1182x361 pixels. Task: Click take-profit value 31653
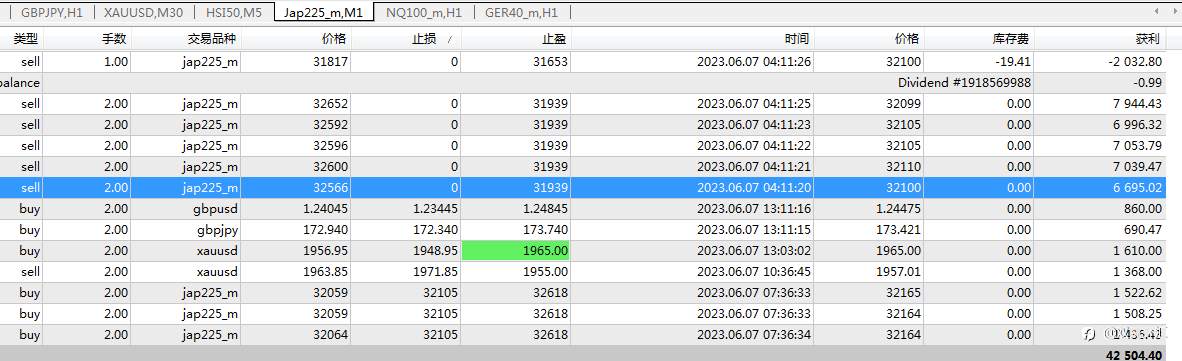pos(550,62)
